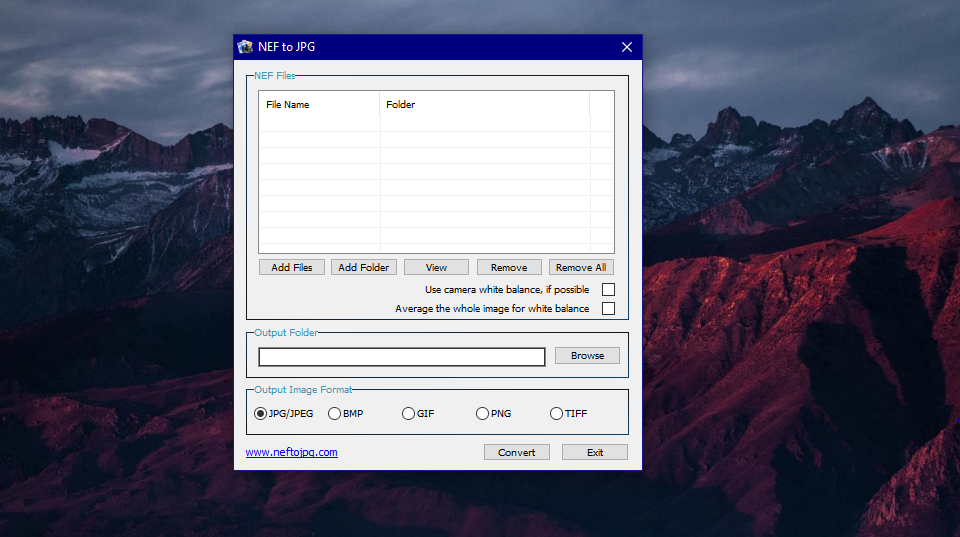
Task: Browse for an output folder
Action: 587,356
